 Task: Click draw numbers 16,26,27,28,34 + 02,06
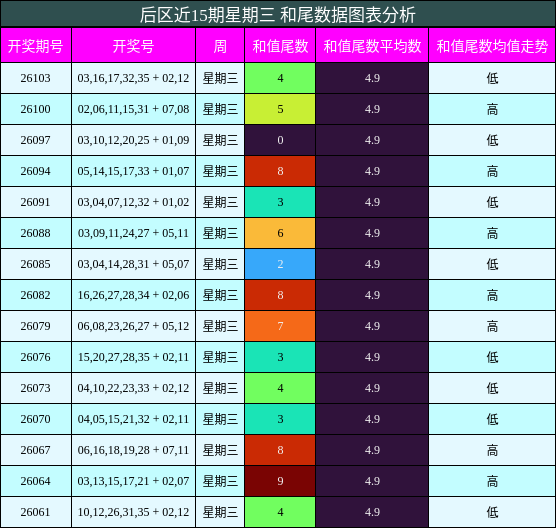coord(133,295)
